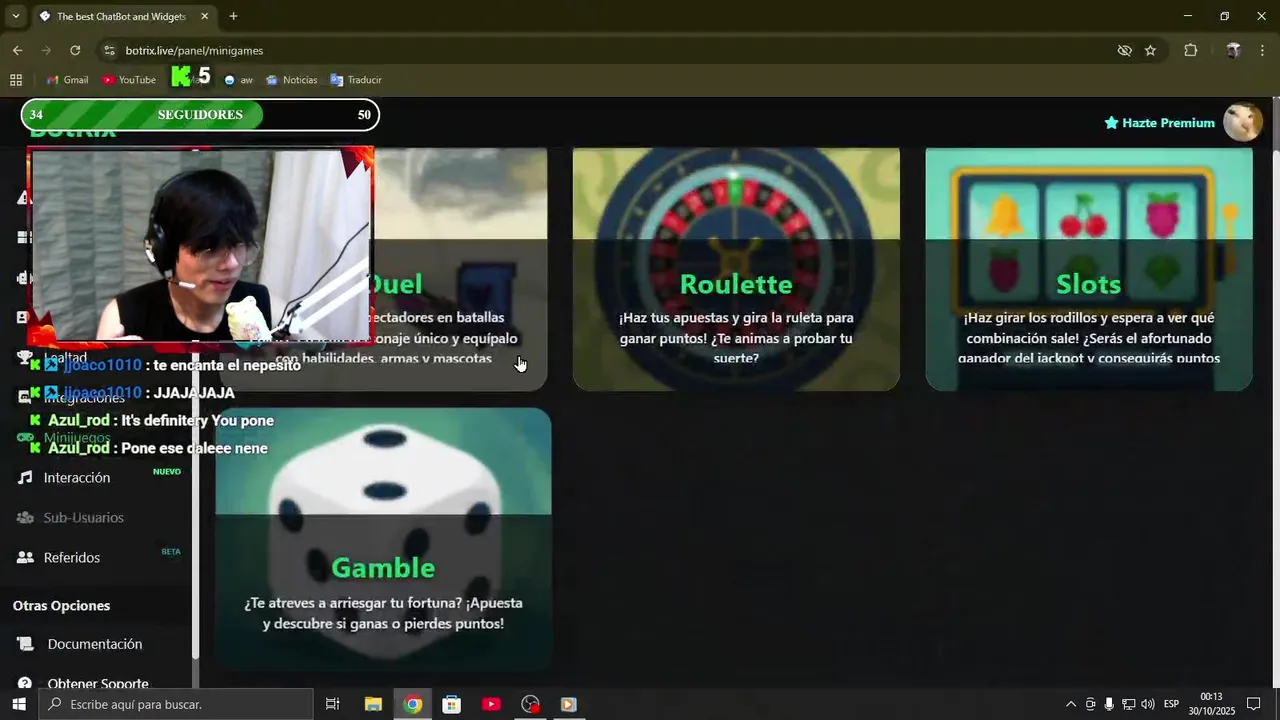Select Interacción in the sidebar

click(x=77, y=478)
